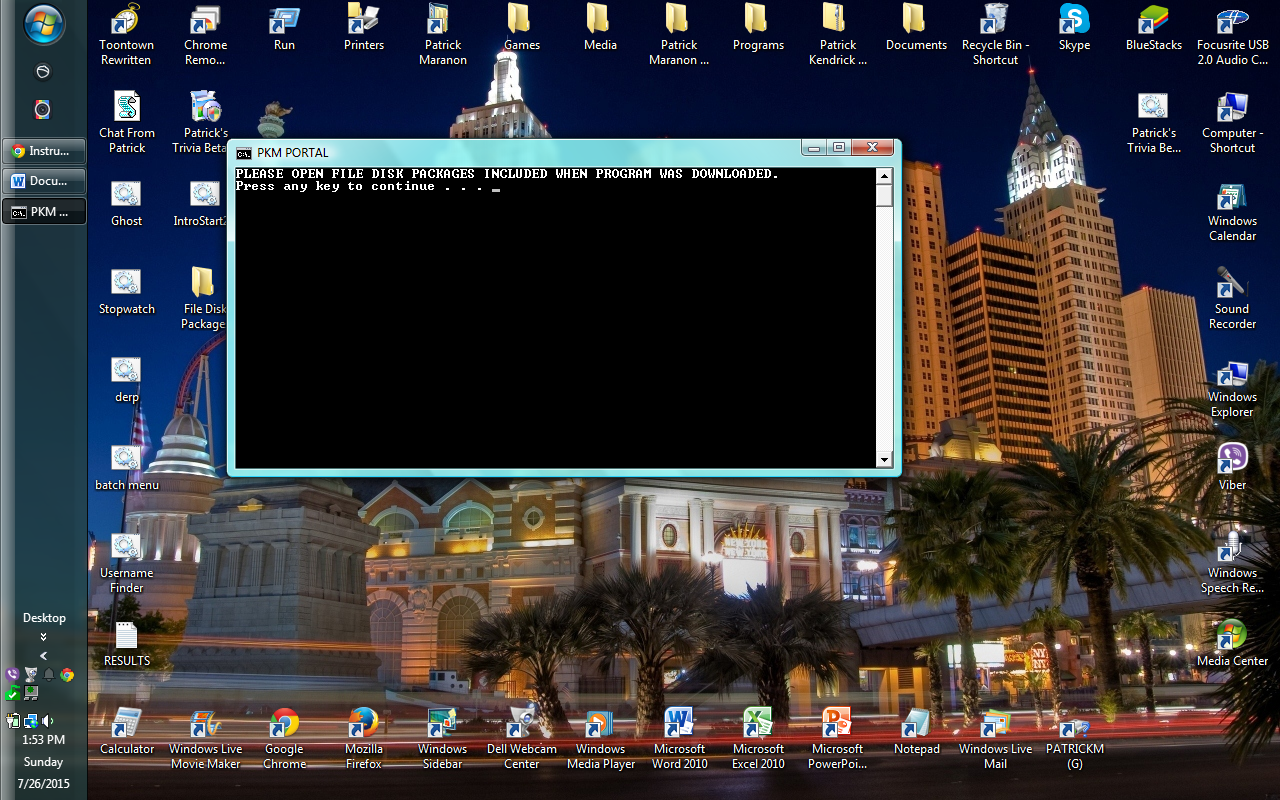Click the camera app pinned taskbar icon
Screen dimensions: 1280x800
point(42,109)
